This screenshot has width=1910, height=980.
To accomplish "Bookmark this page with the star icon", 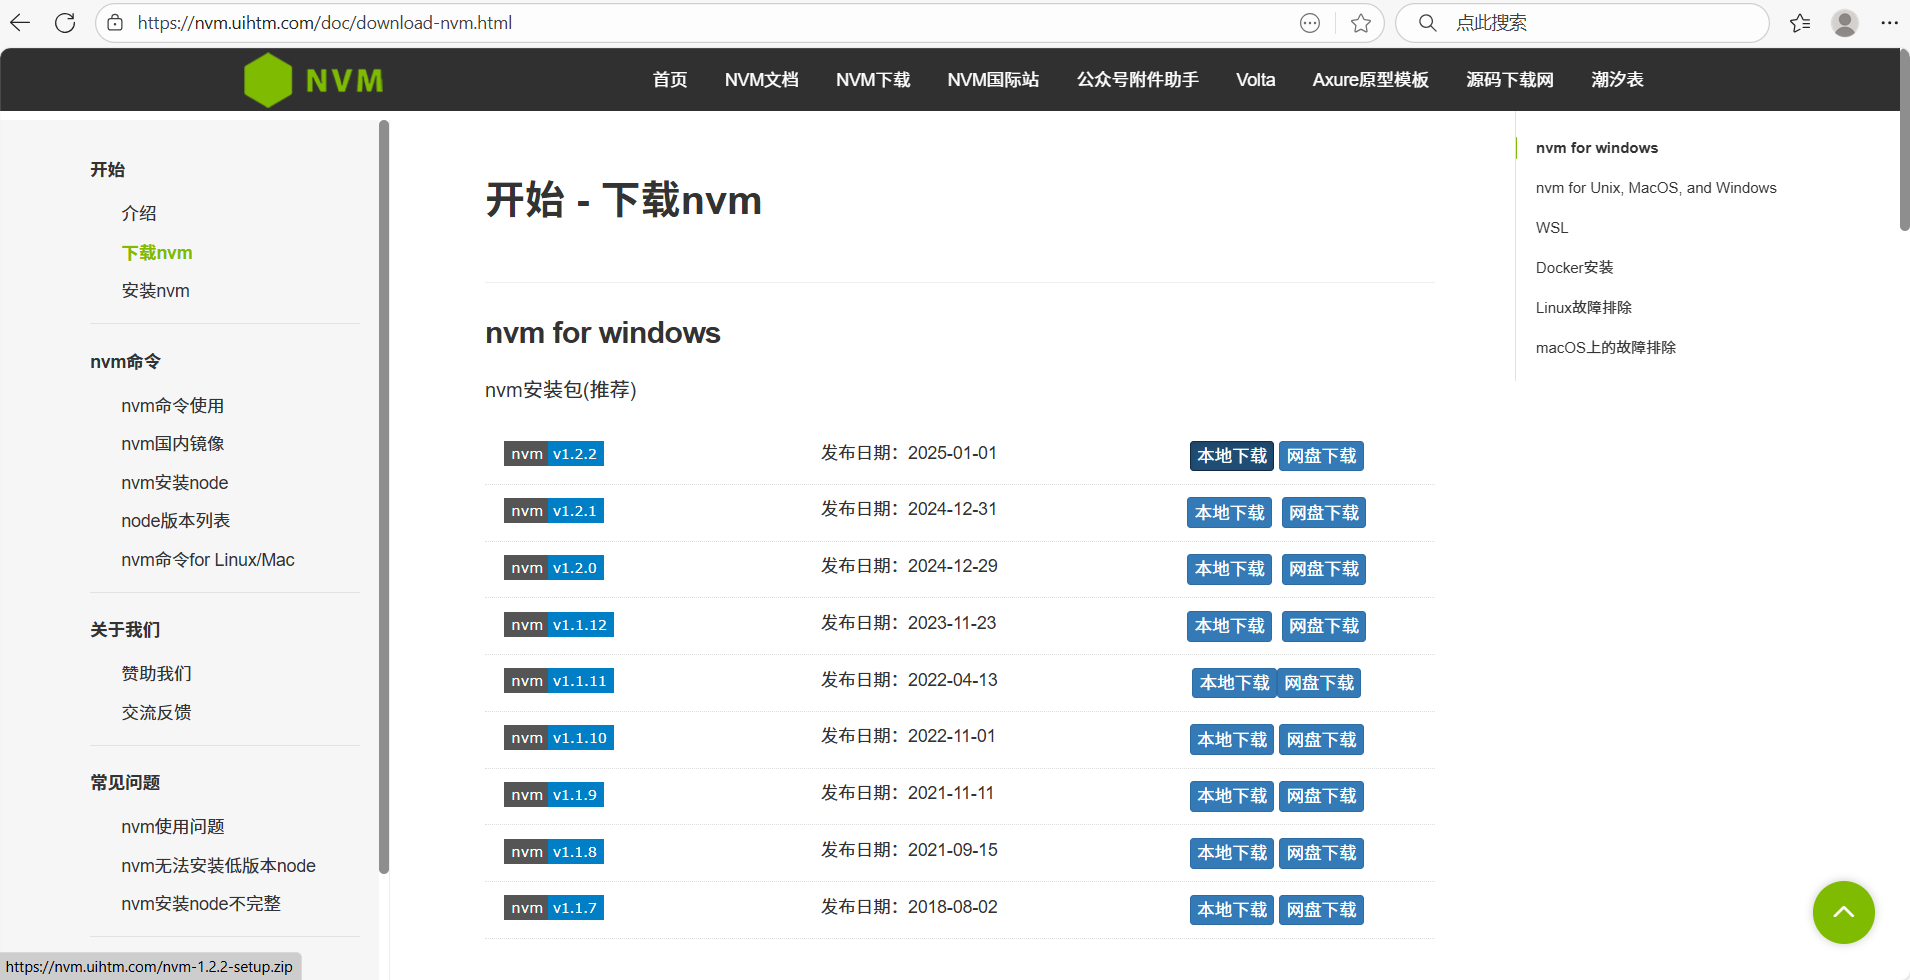I will pos(1361,23).
